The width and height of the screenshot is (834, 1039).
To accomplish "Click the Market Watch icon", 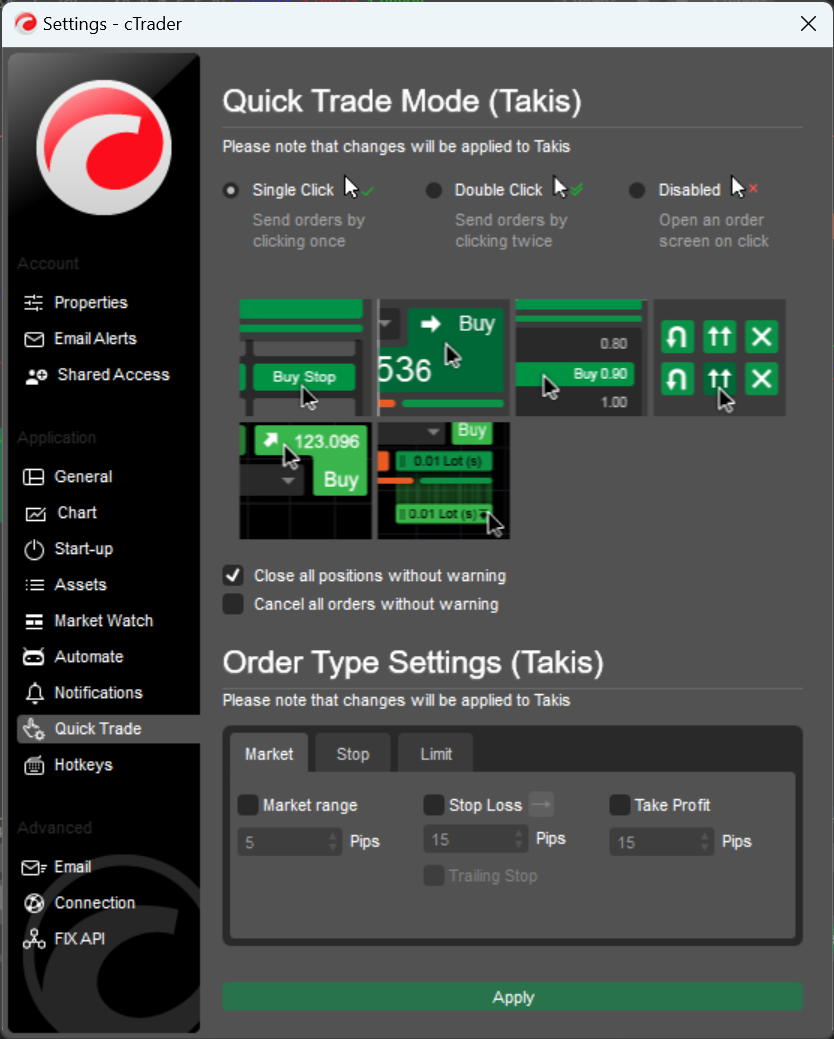I will pos(34,622).
